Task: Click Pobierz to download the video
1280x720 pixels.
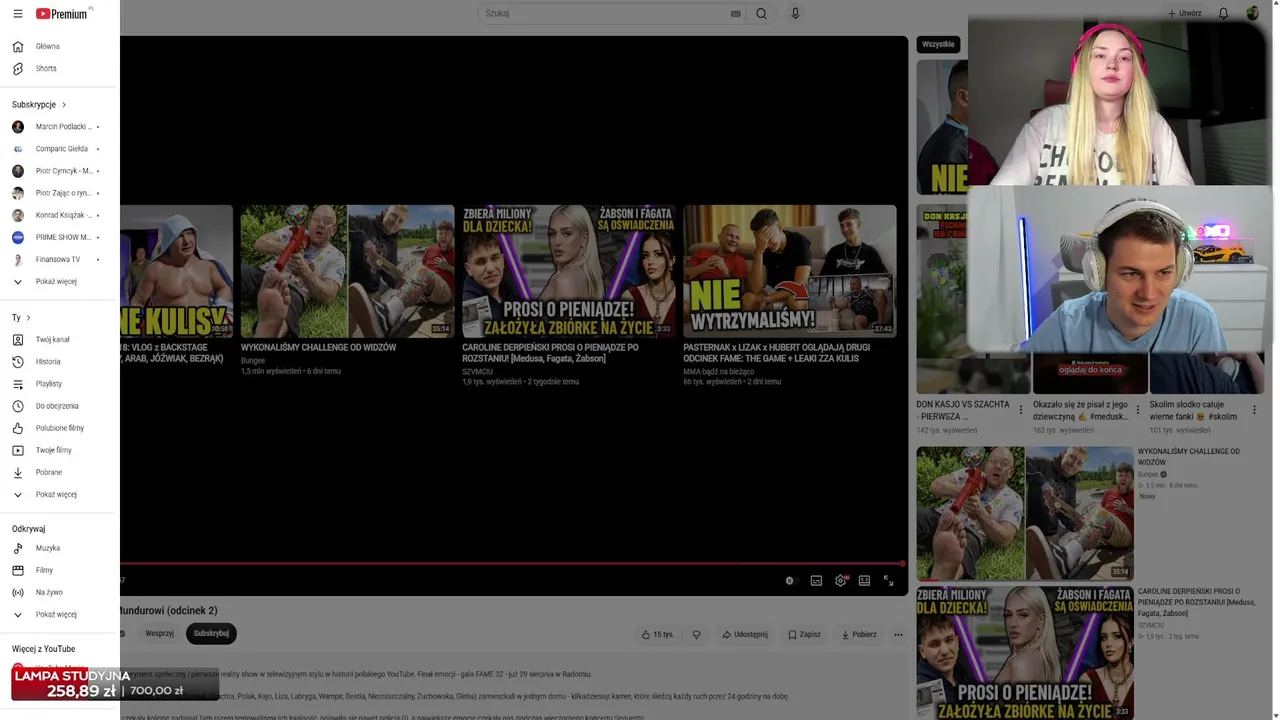Action: click(x=859, y=634)
